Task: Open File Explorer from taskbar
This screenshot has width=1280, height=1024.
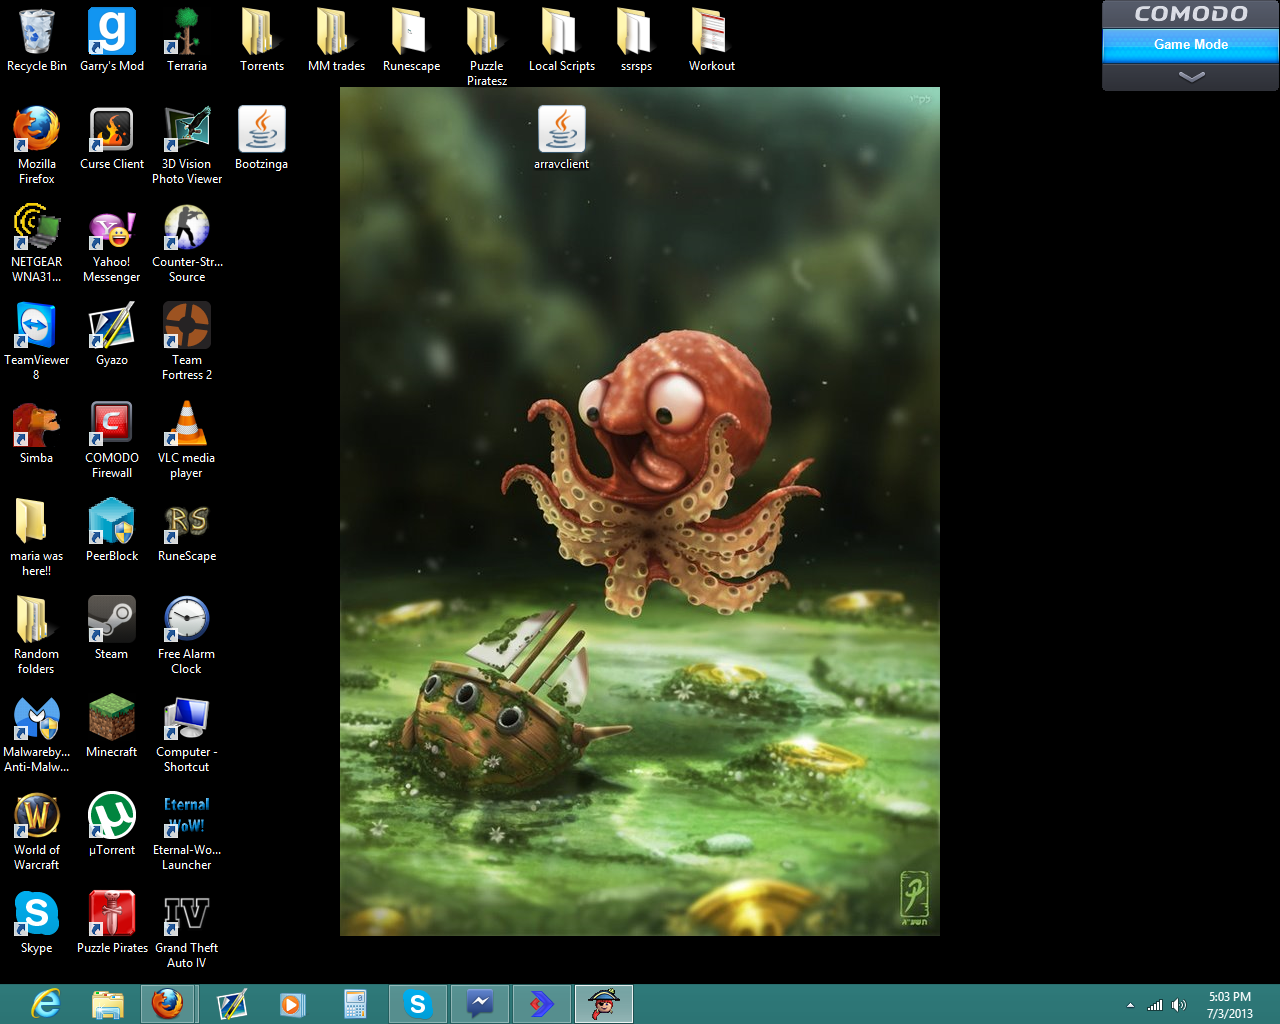Action: [x=107, y=1004]
